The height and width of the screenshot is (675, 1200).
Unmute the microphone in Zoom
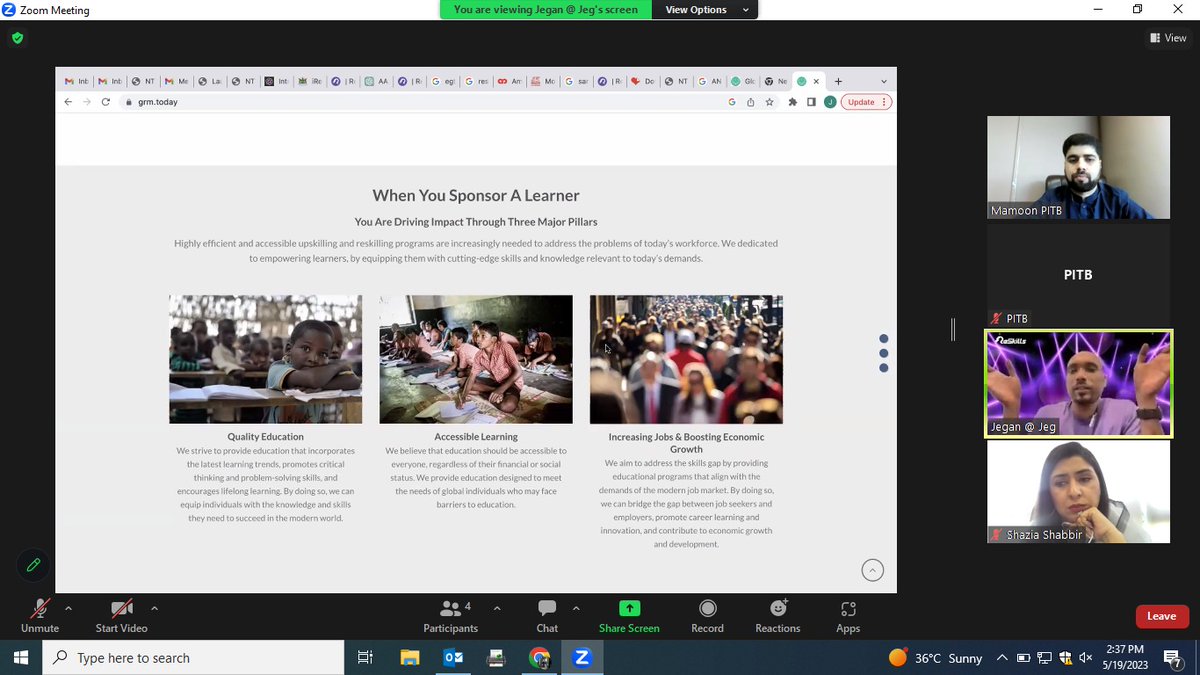click(x=40, y=615)
